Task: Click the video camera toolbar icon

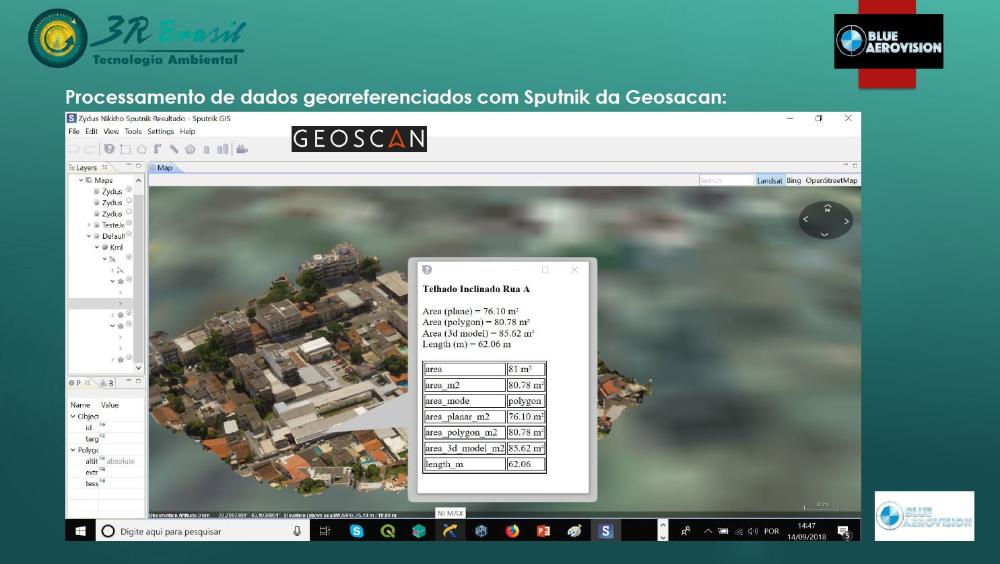Action: [x=241, y=149]
